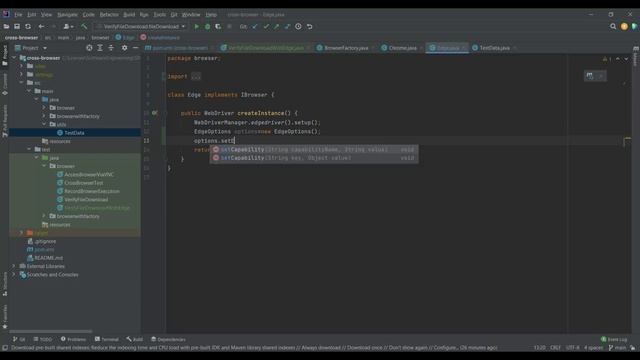Screen dimensions: 640x360
Task: Click the implements gutter icon beside createInstance
Action: click(155, 113)
